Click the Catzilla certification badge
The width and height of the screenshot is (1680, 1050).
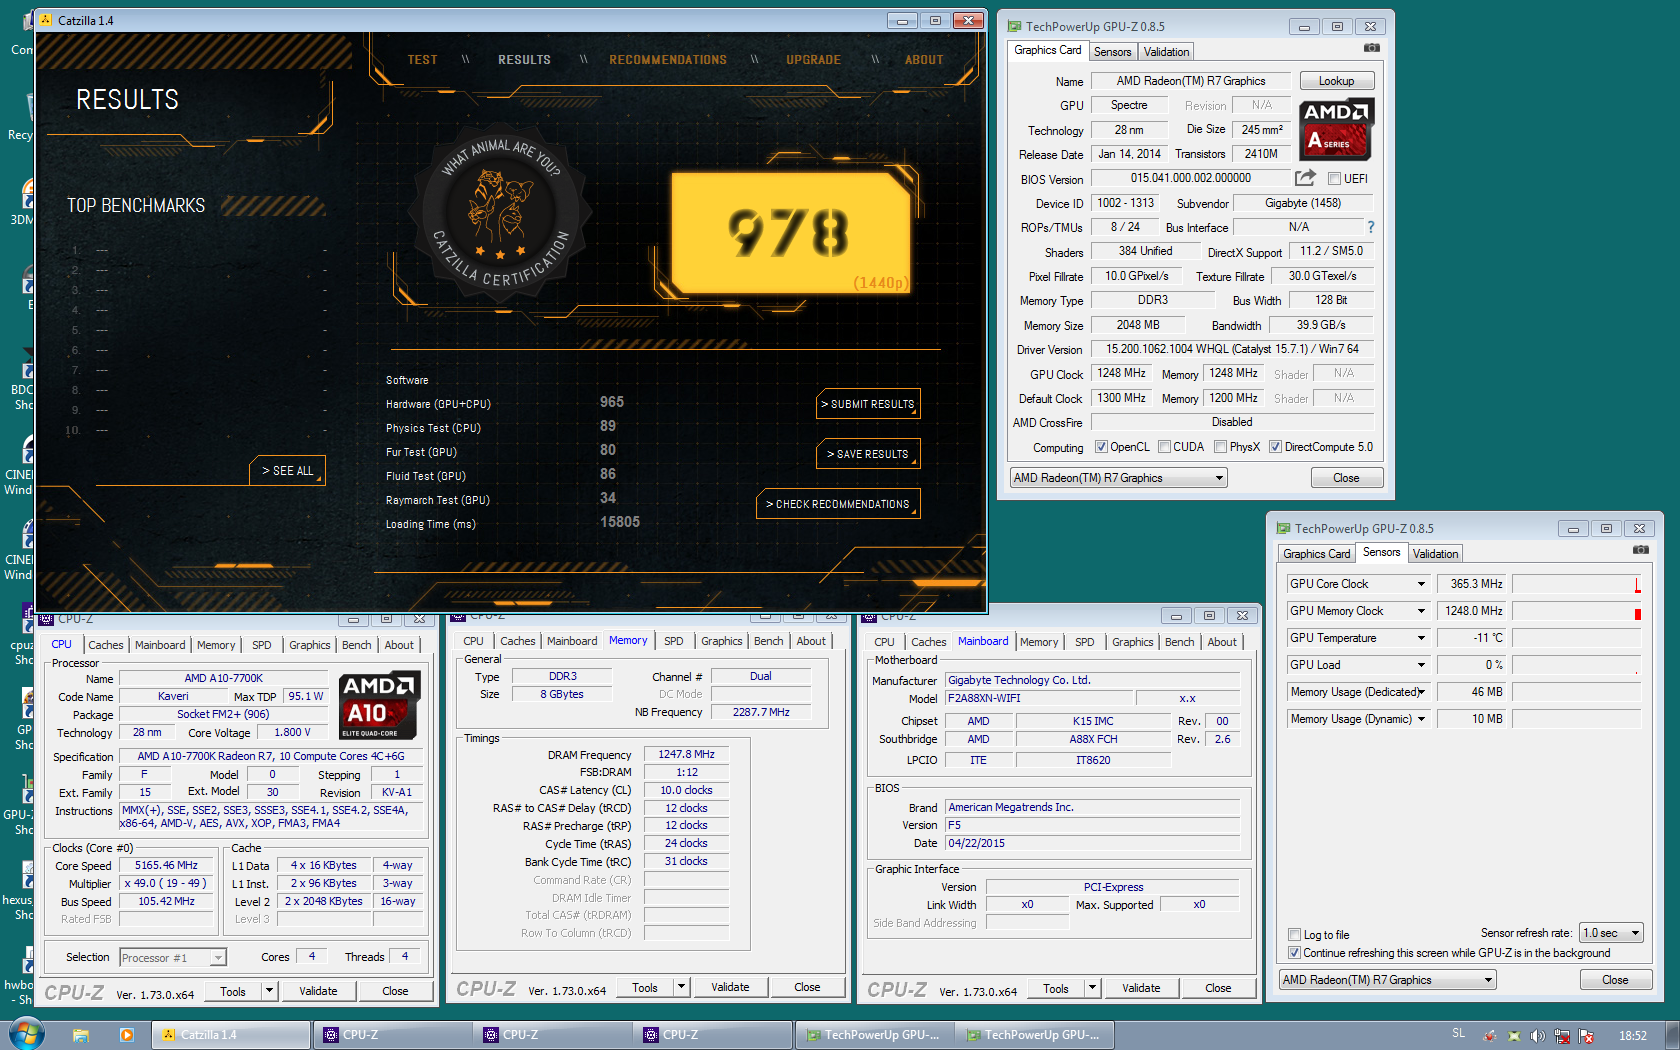coord(502,214)
